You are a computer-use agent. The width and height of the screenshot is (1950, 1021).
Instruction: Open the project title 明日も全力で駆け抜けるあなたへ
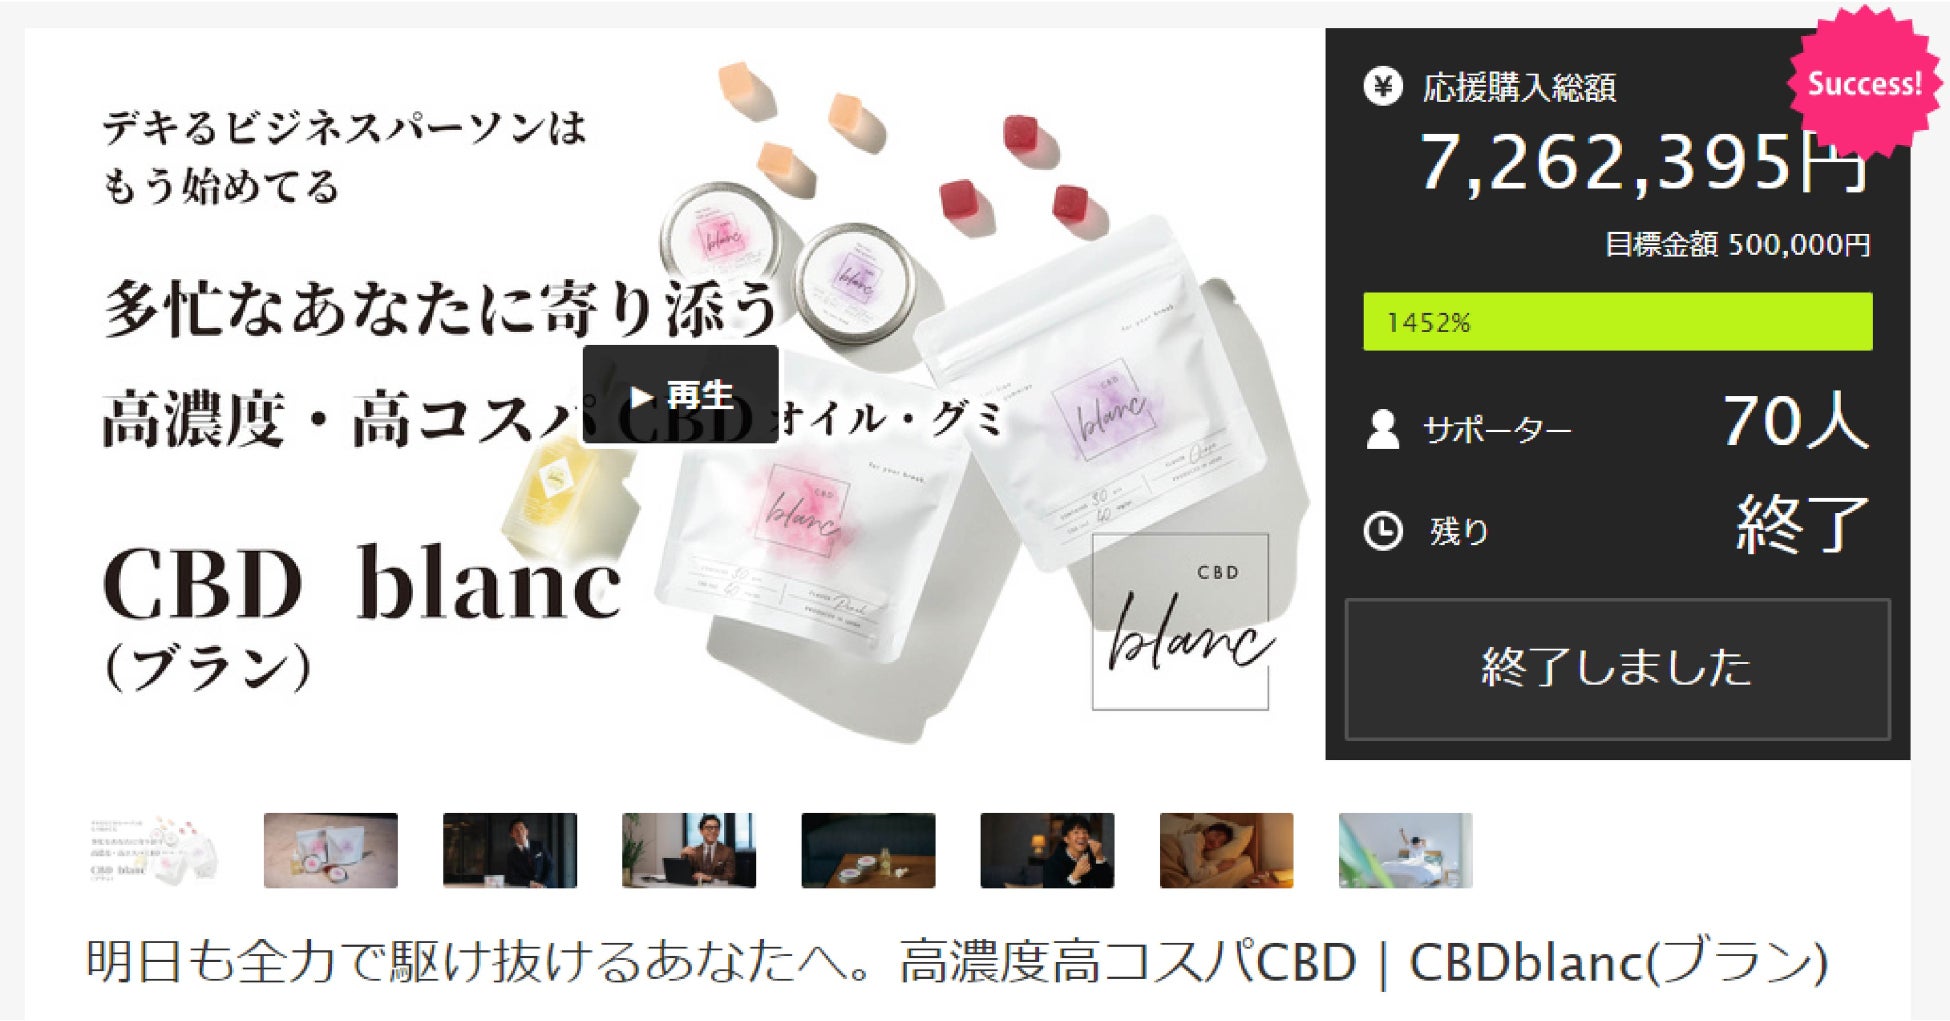[x=957, y=962]
